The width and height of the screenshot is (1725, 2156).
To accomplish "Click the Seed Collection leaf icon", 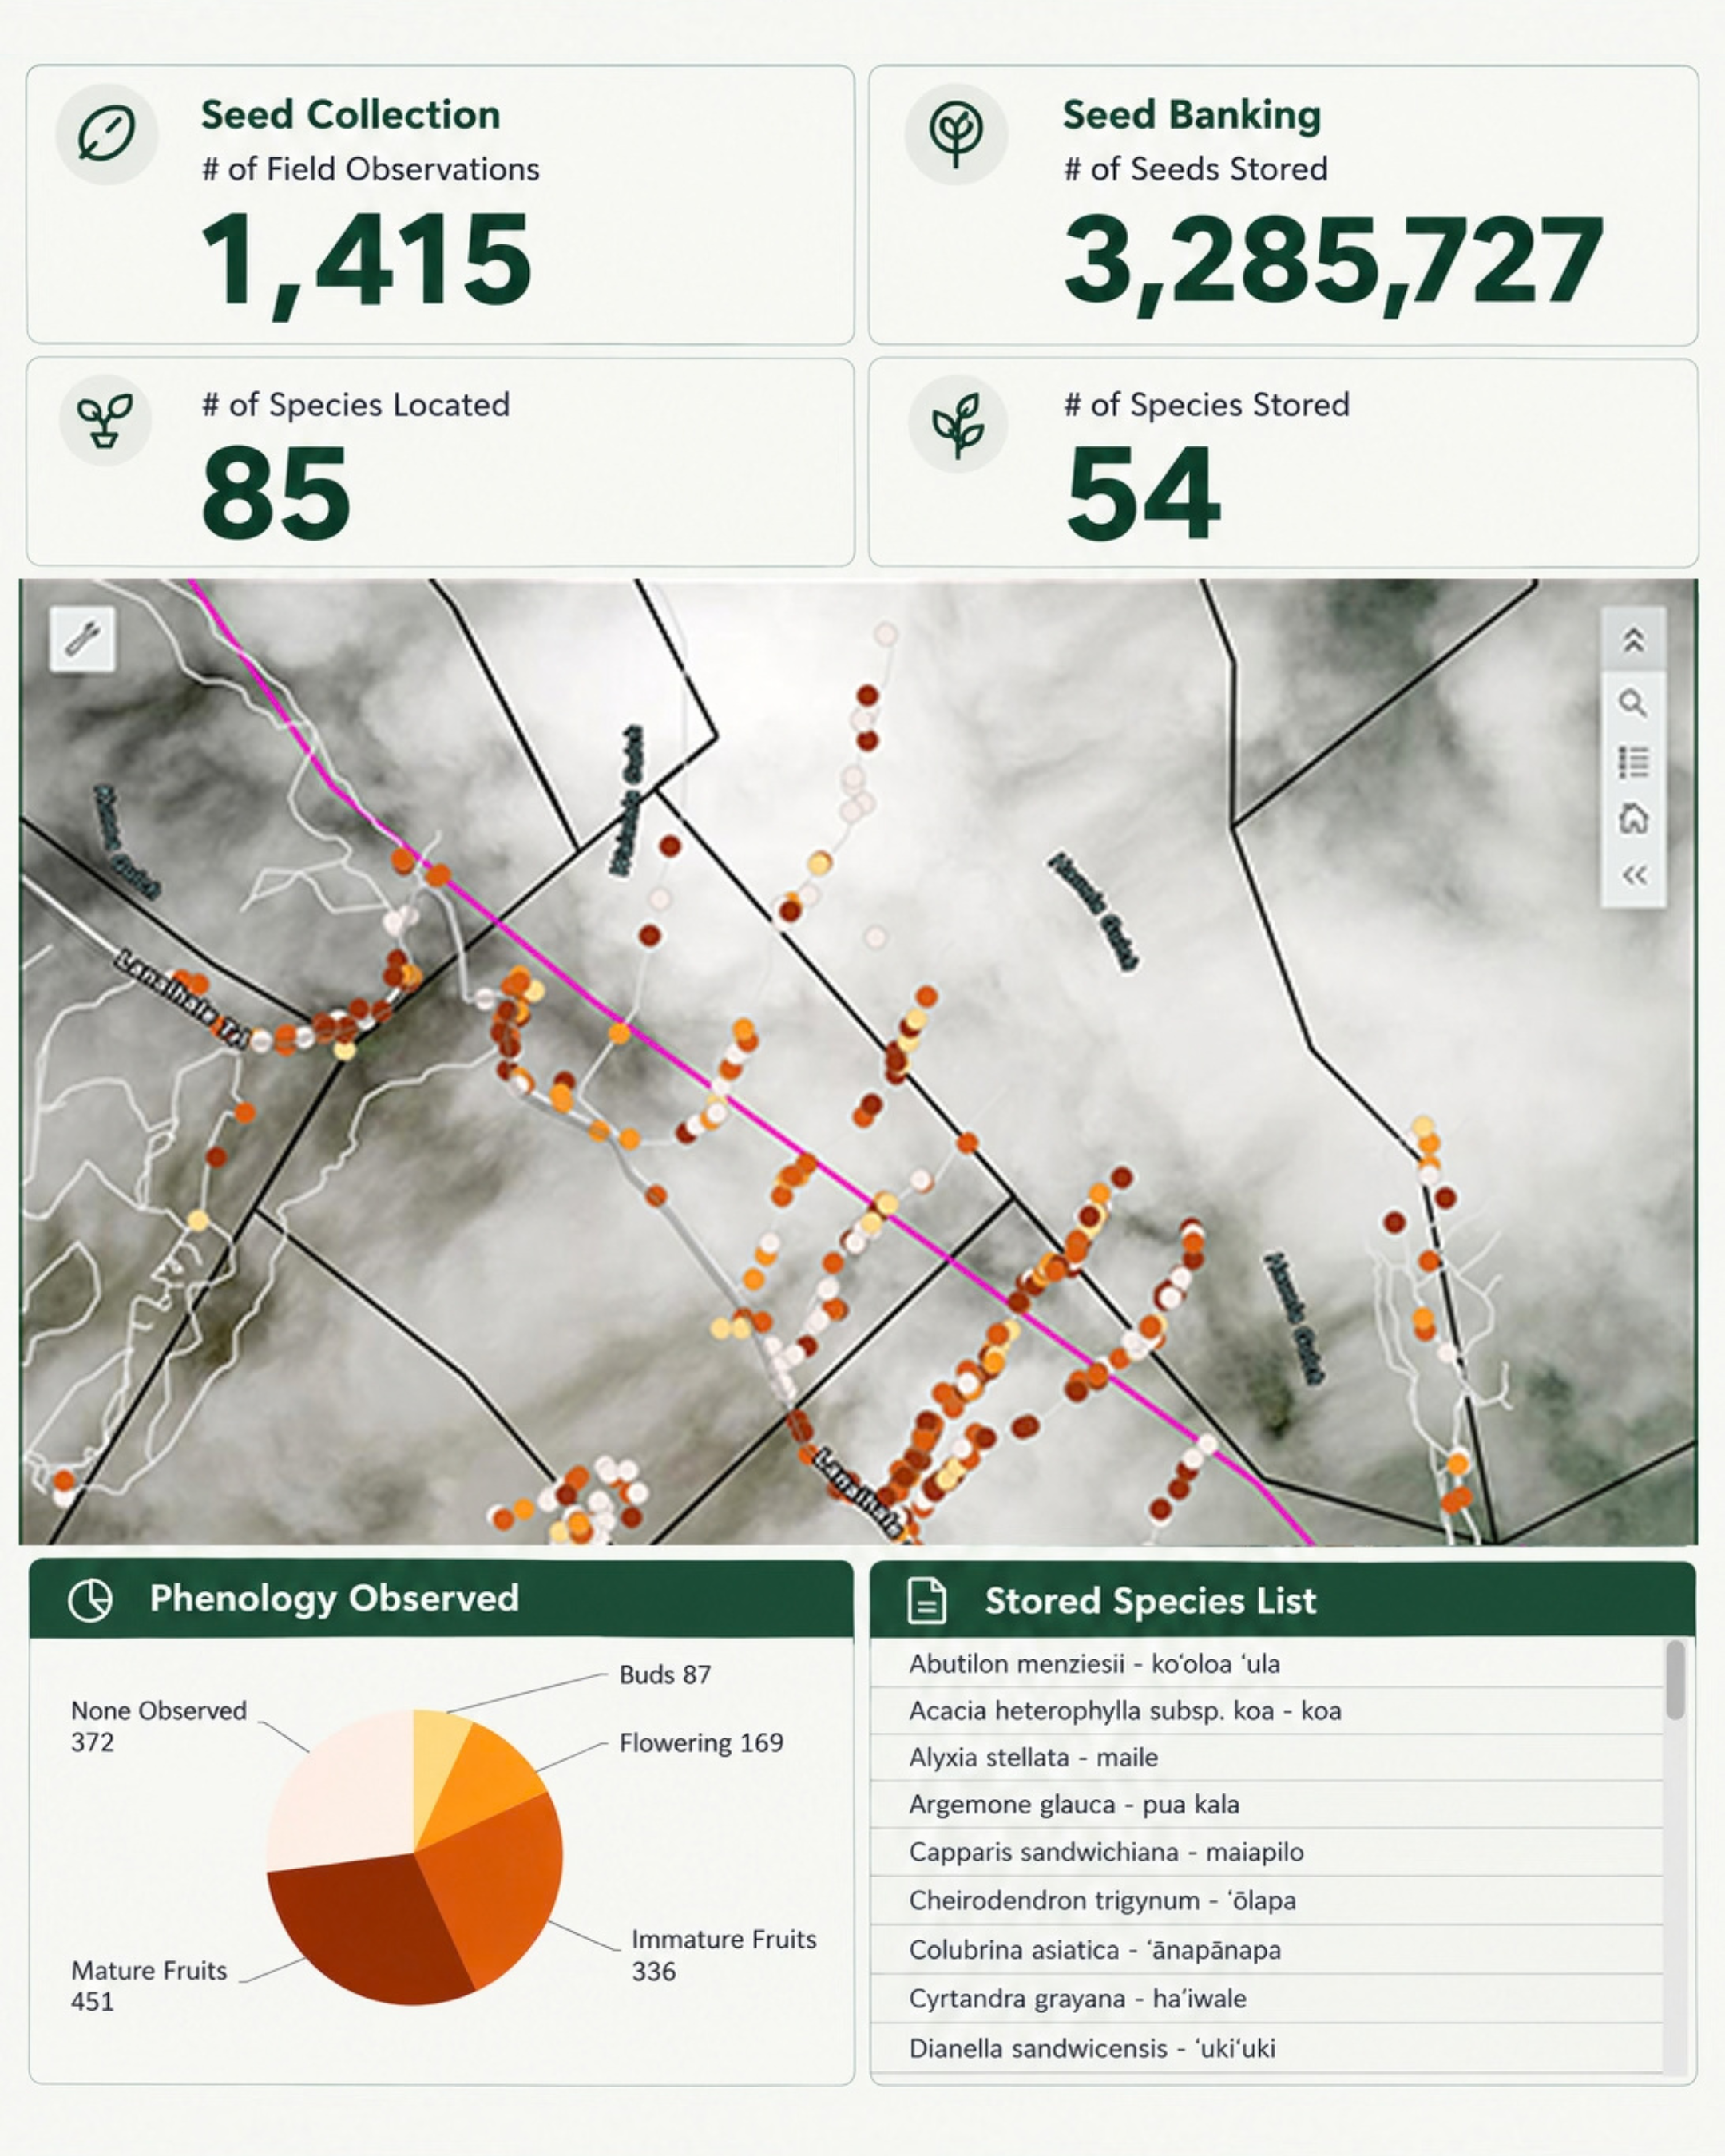I will click(x=106, y=133).
